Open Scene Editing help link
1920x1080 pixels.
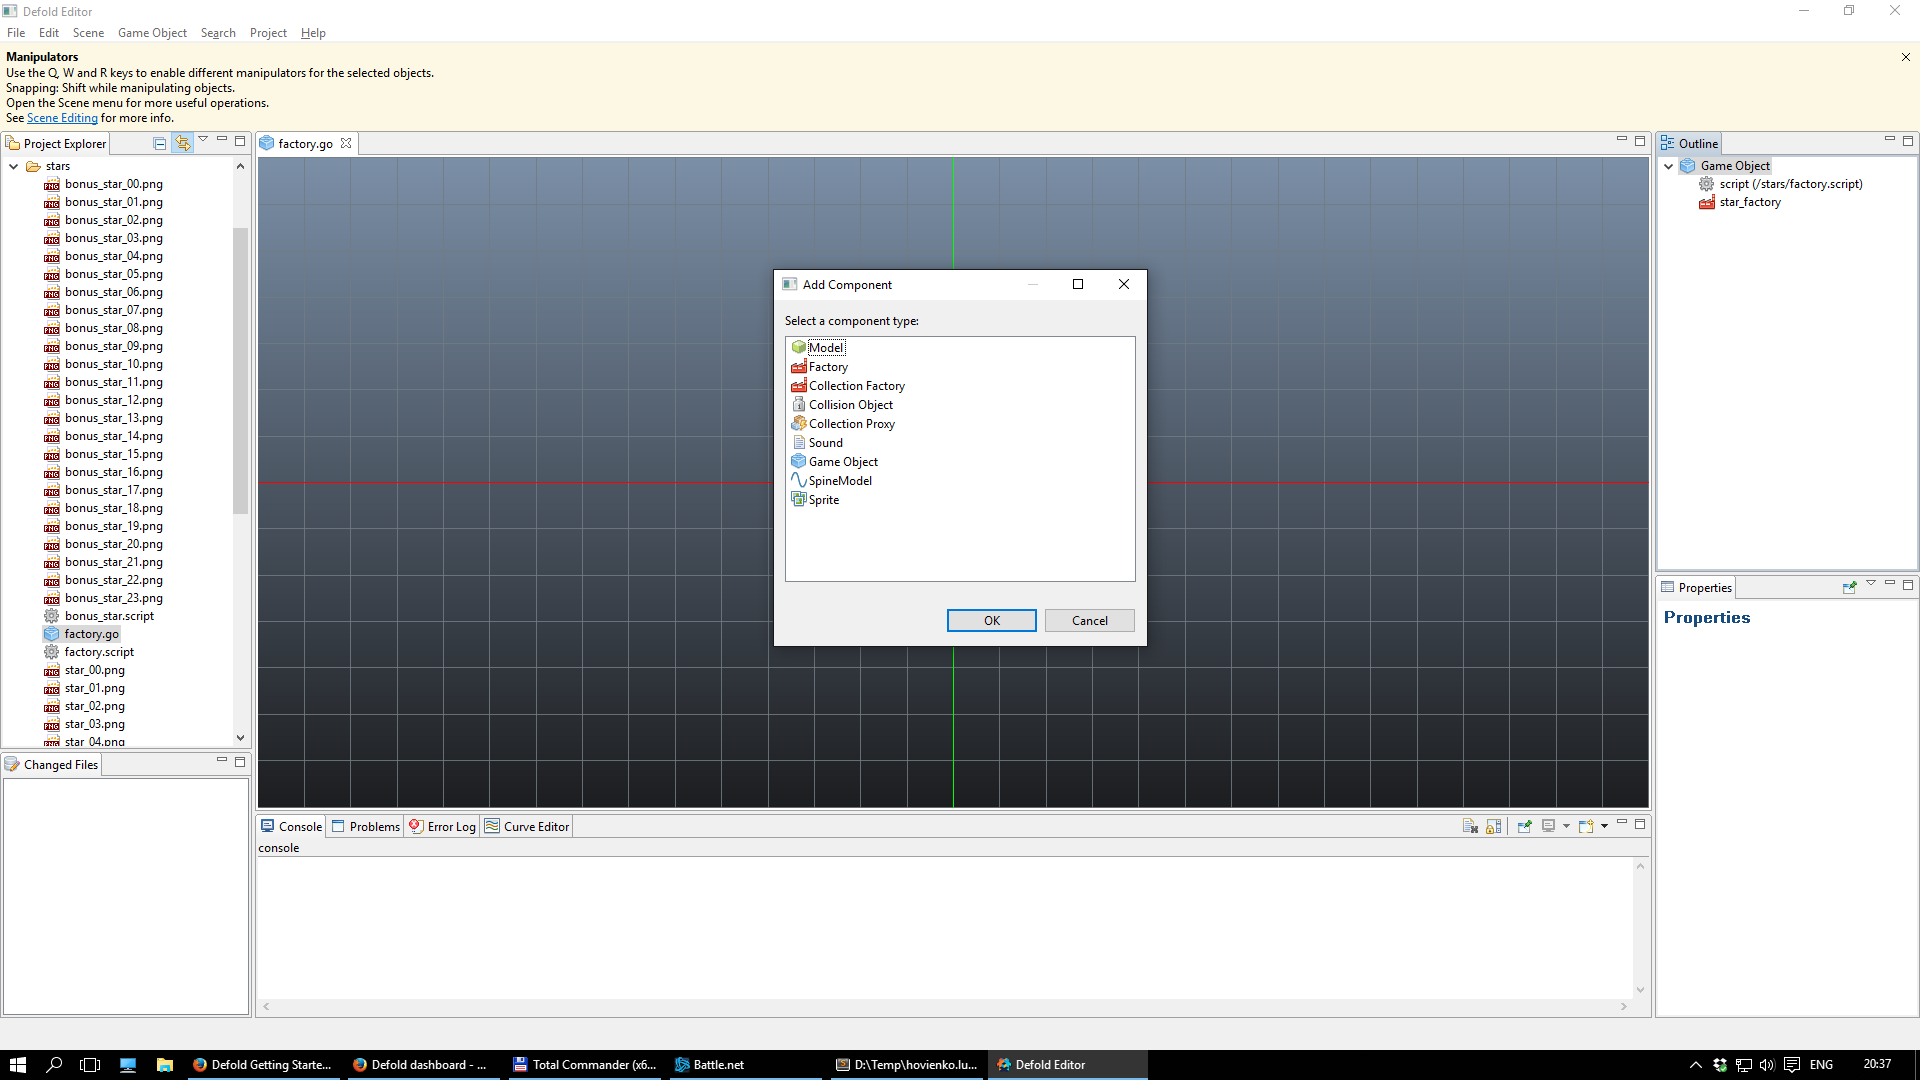(x=62, y=118)
